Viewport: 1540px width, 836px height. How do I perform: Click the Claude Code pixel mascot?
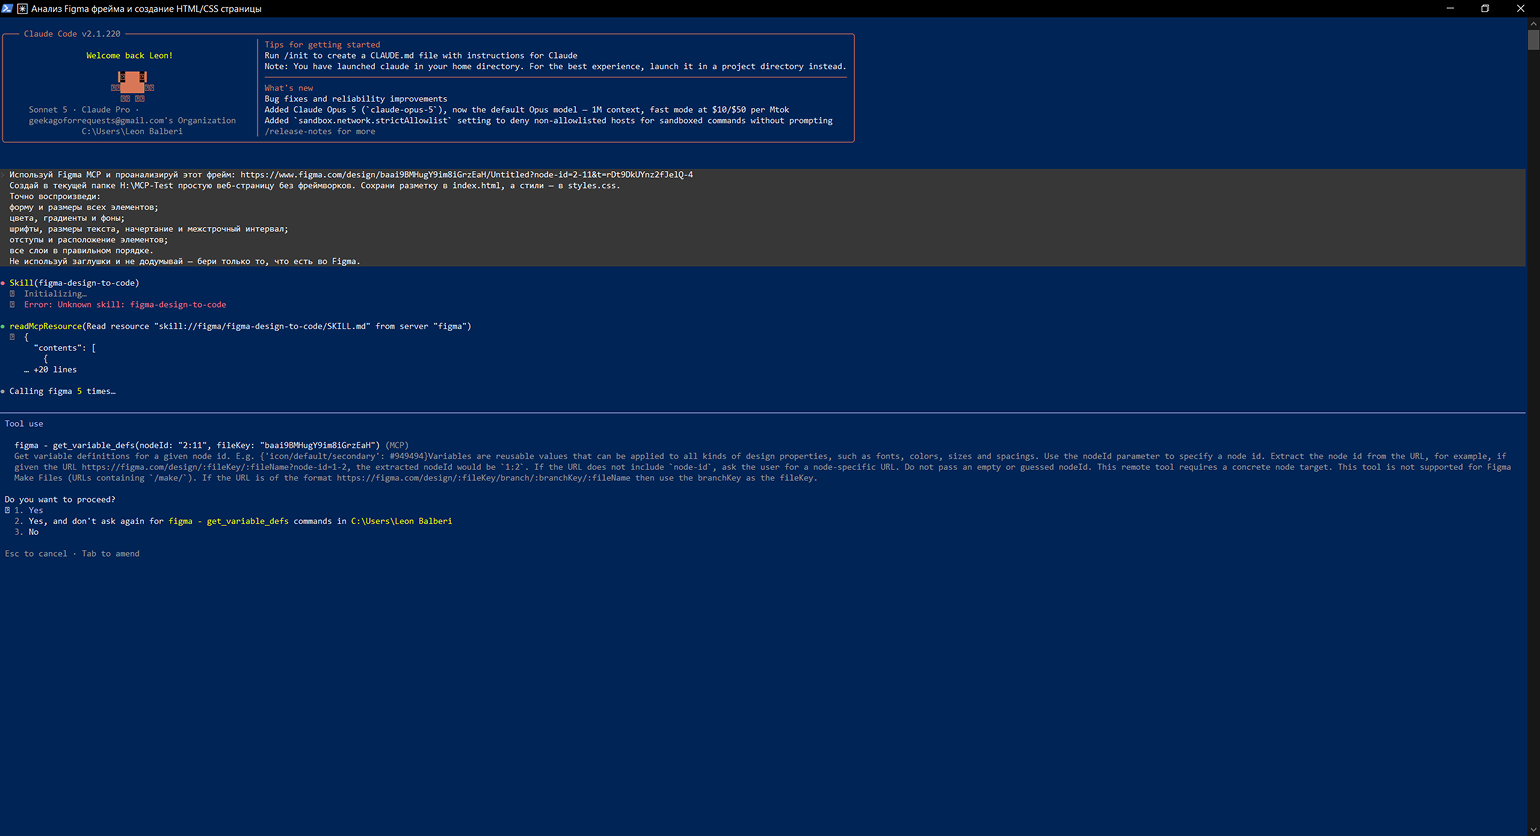(132, 85)
